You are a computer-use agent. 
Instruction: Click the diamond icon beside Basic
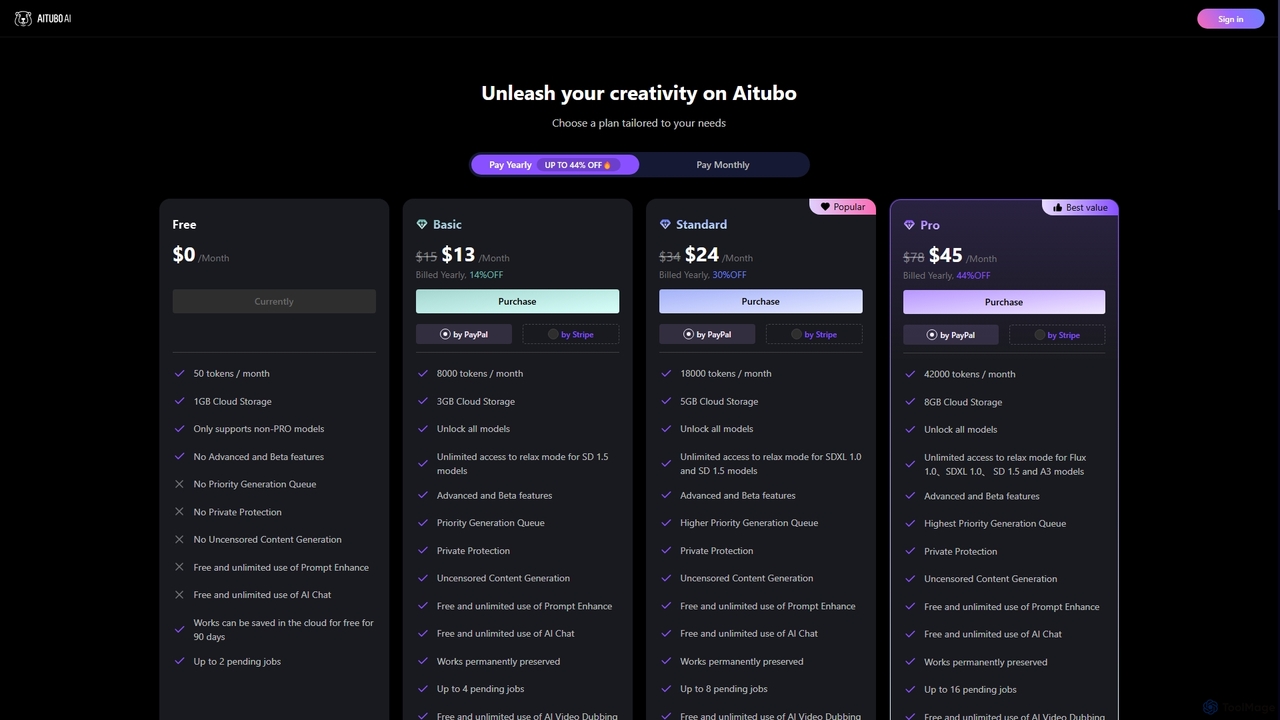pos(422,225)
